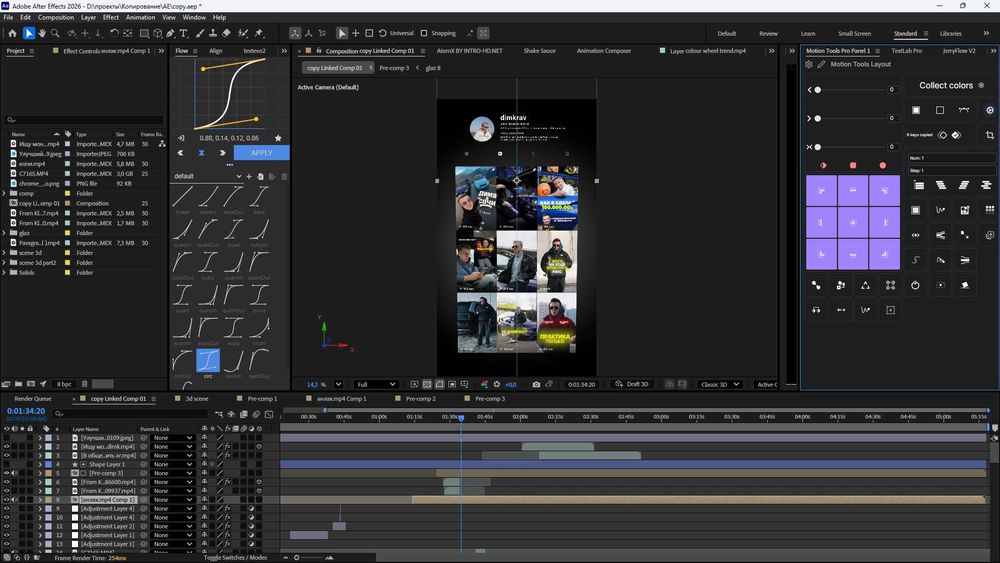Toggle the Snapping checkbox

(424, 33)
